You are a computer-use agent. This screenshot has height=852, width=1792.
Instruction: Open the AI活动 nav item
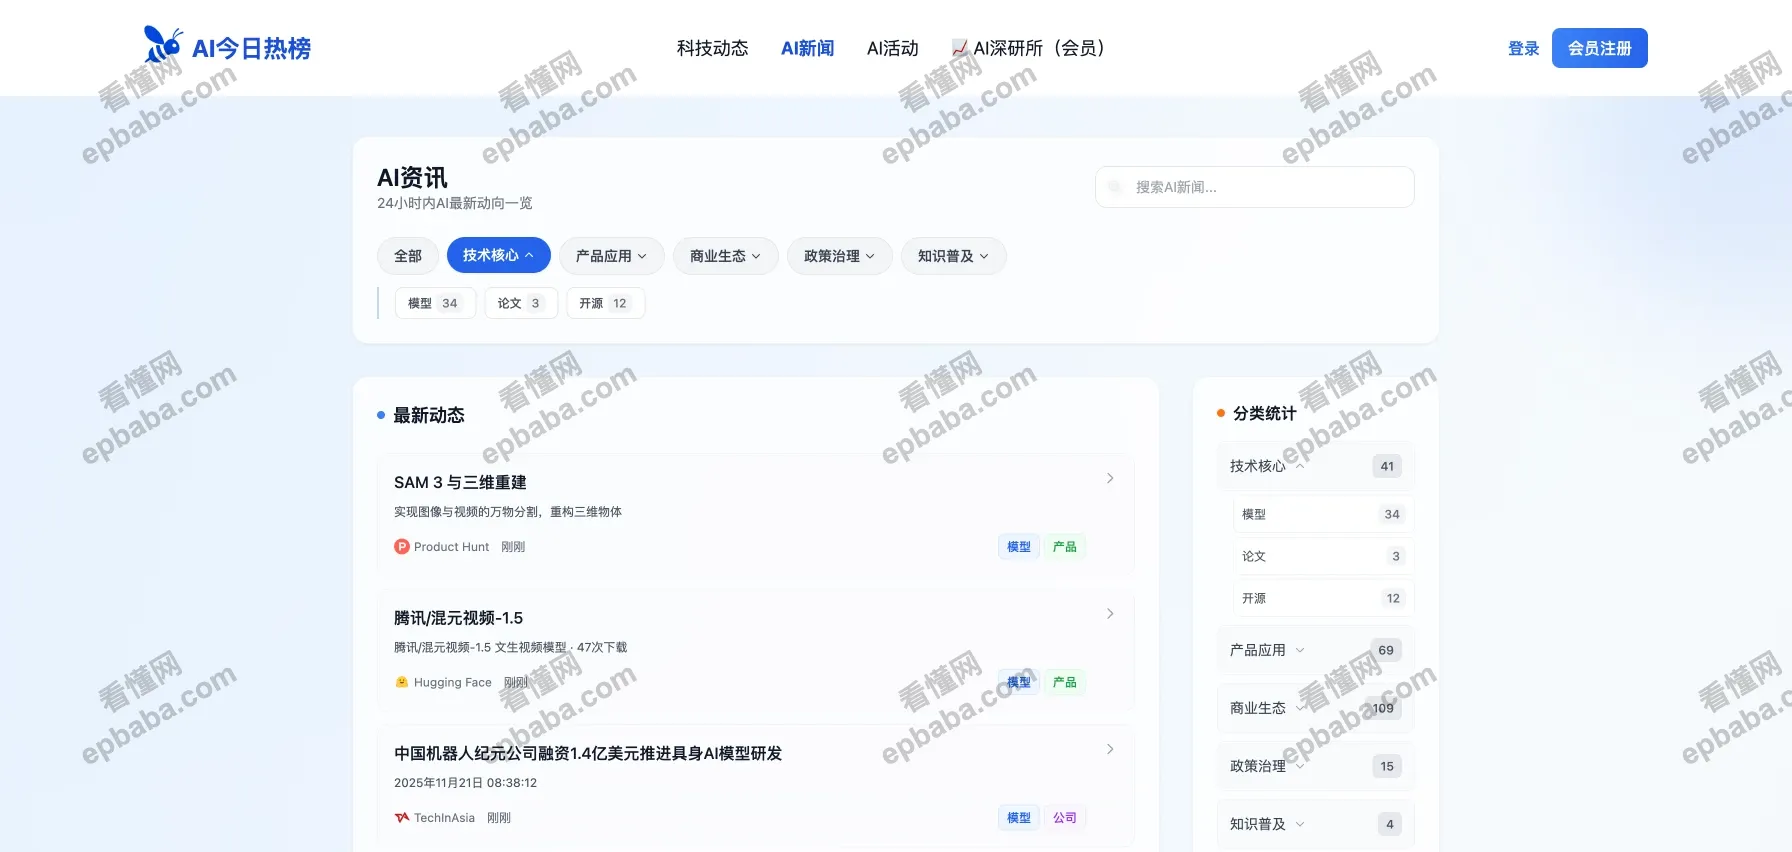(x=892, y=48)
